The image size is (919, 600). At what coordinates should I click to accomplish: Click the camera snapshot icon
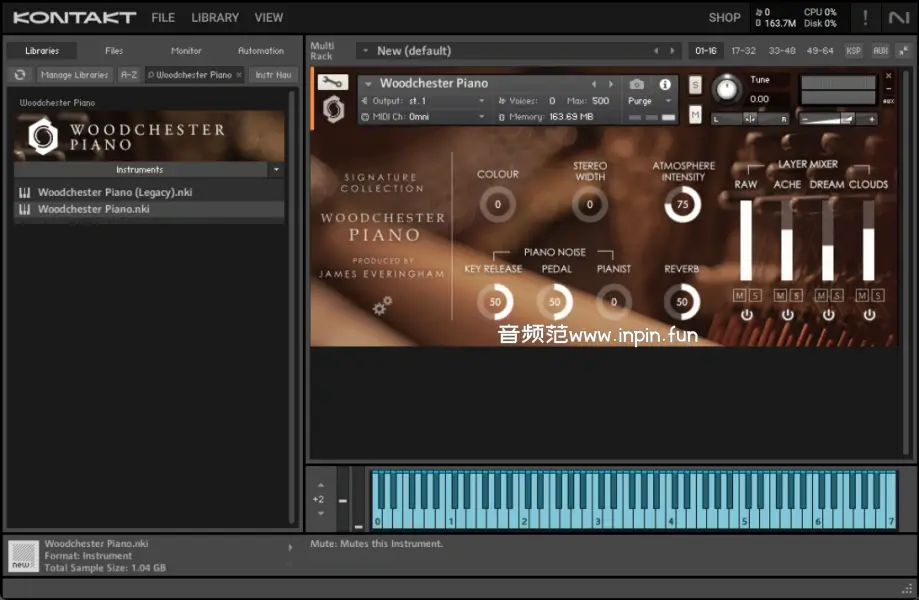tap(637, 85)
